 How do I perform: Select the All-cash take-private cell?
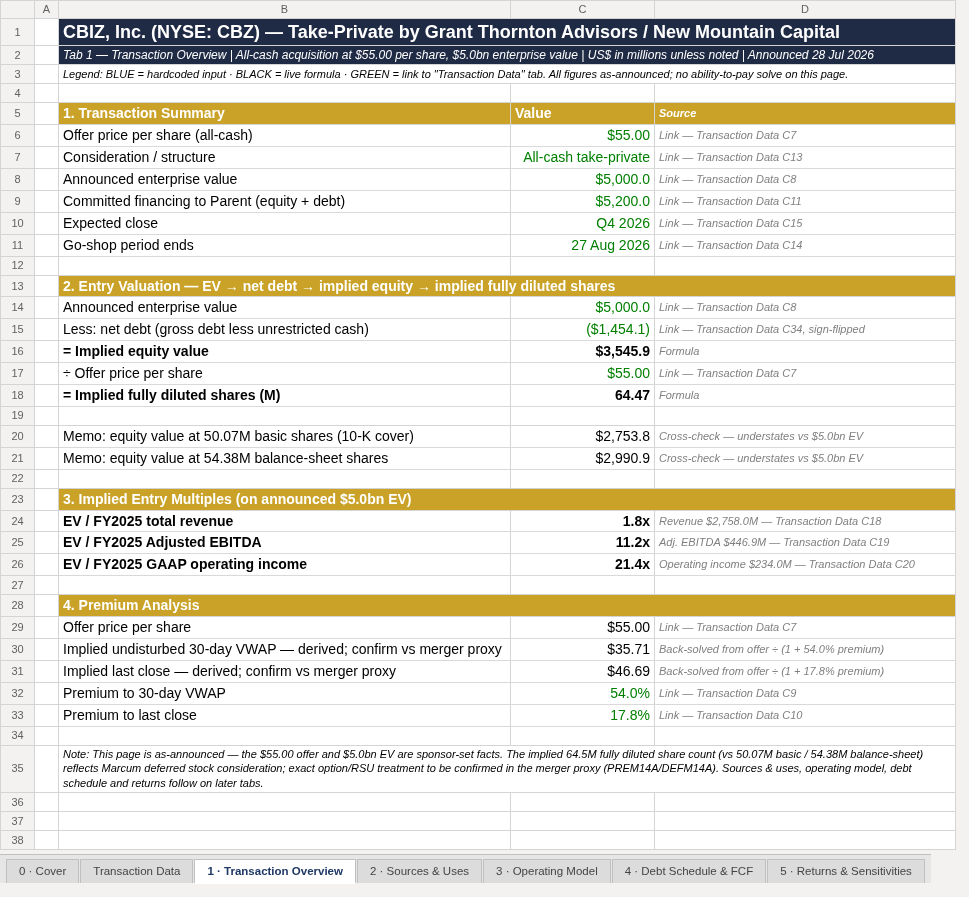click(x=582, y=158)
